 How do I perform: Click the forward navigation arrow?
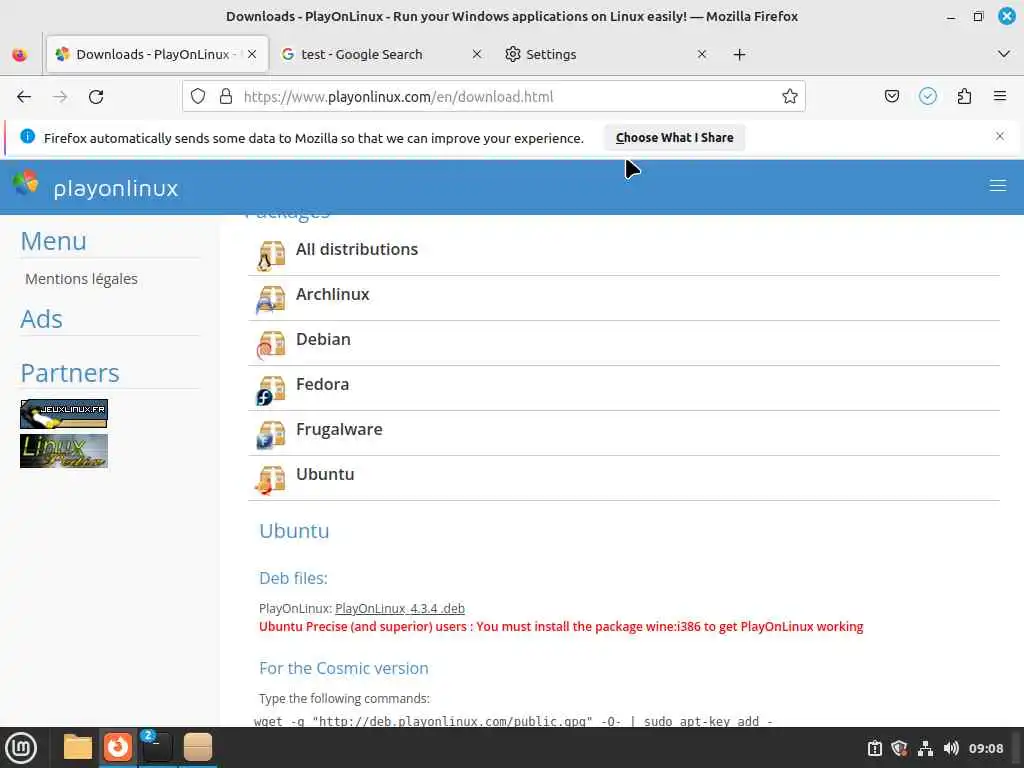pos(60,97)
